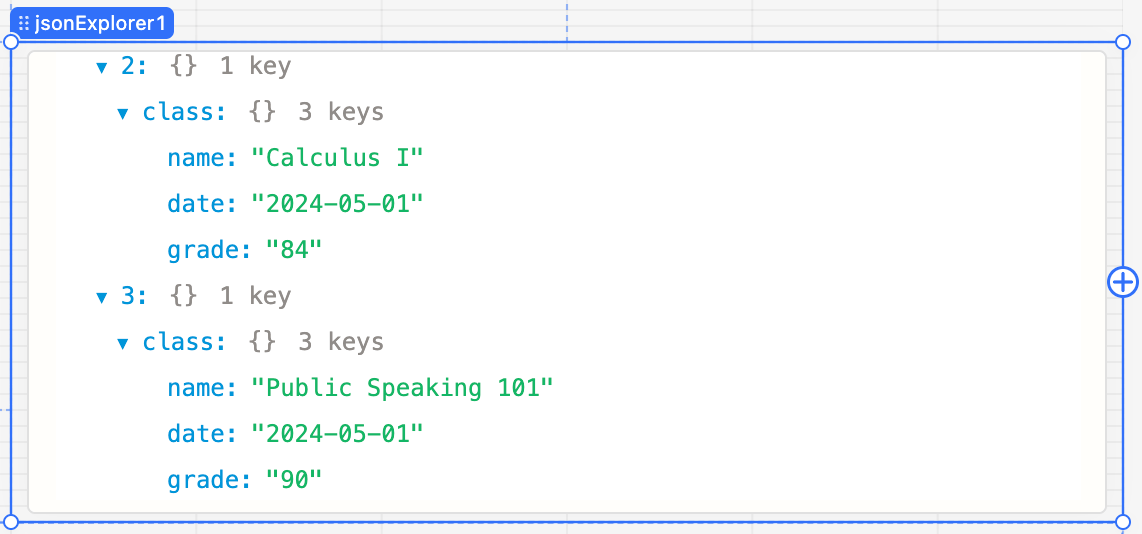Click the "3 keys" summary of item 2 class
This screenshot has height=534, width=1142.
(x=340, y=112)
